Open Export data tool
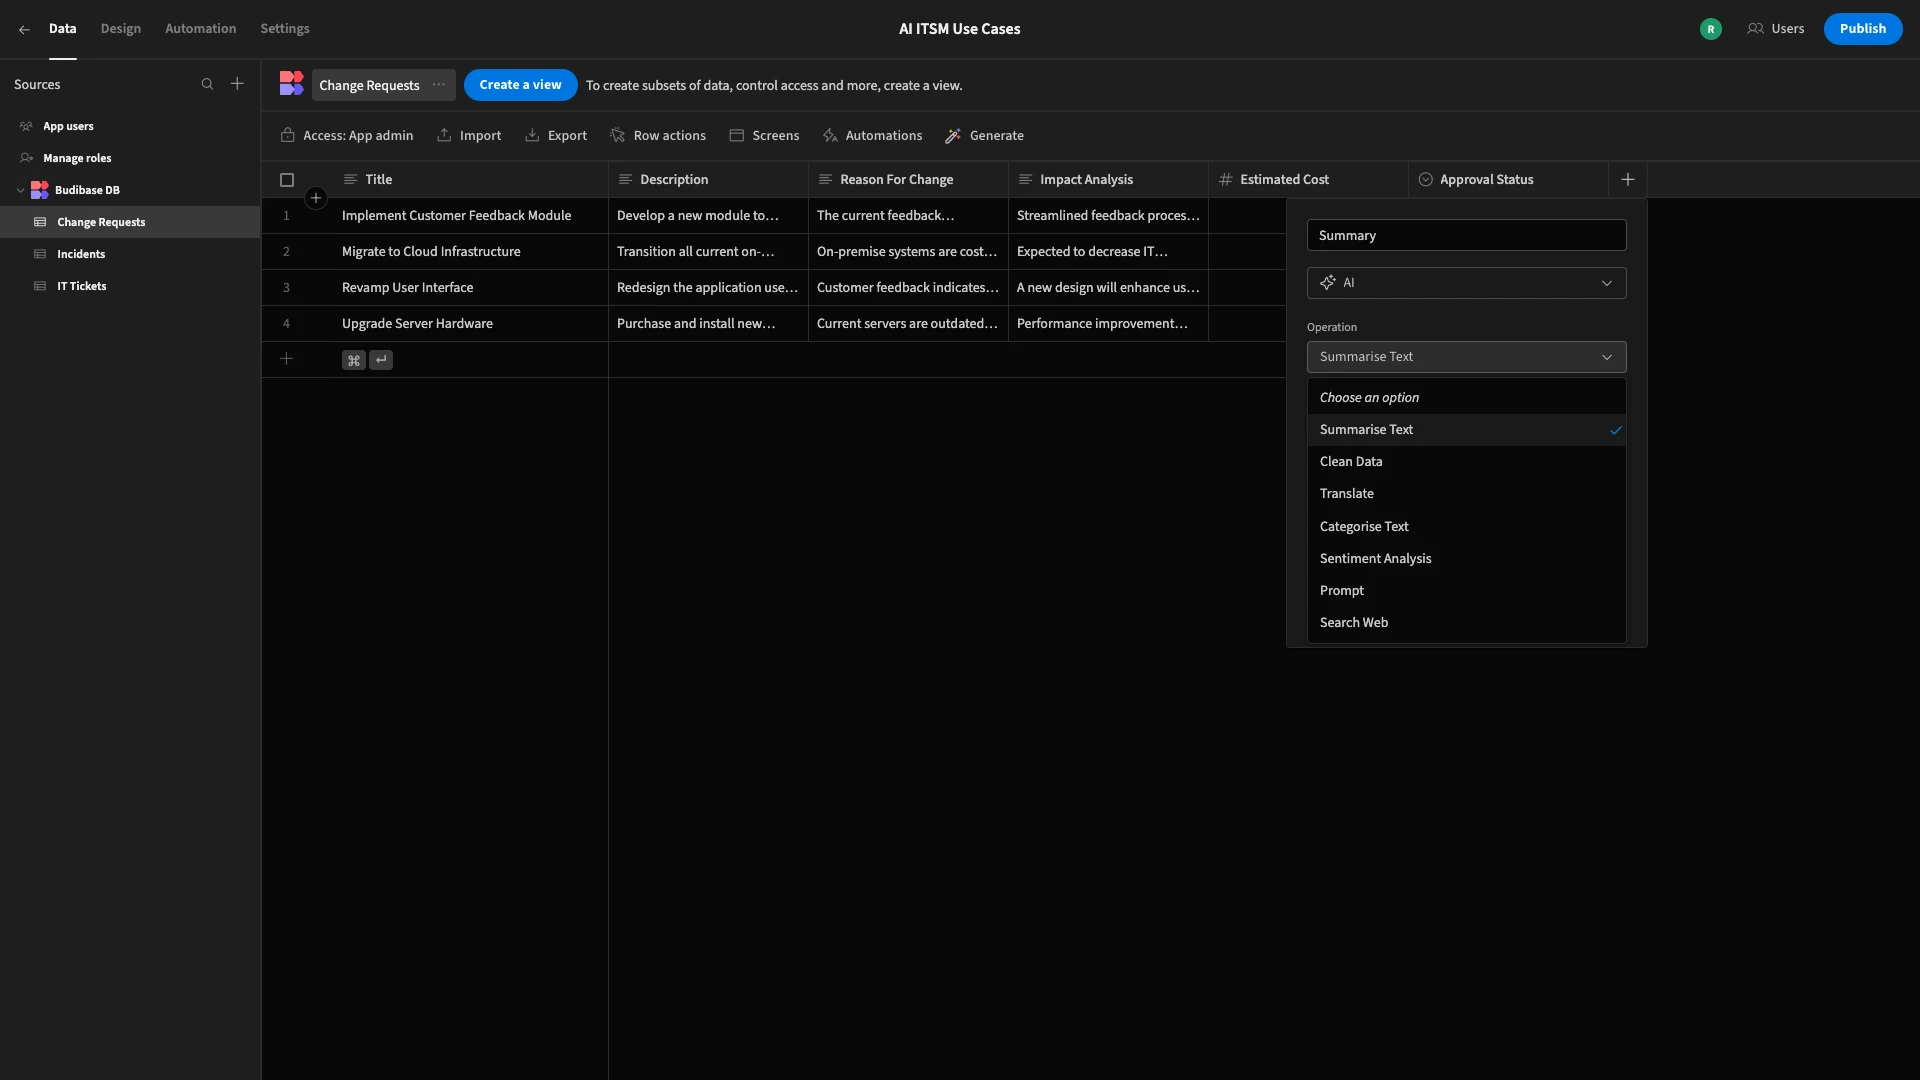Image resolution: width=1920 pixels, height=1080 pixels. tap(556, 136)
